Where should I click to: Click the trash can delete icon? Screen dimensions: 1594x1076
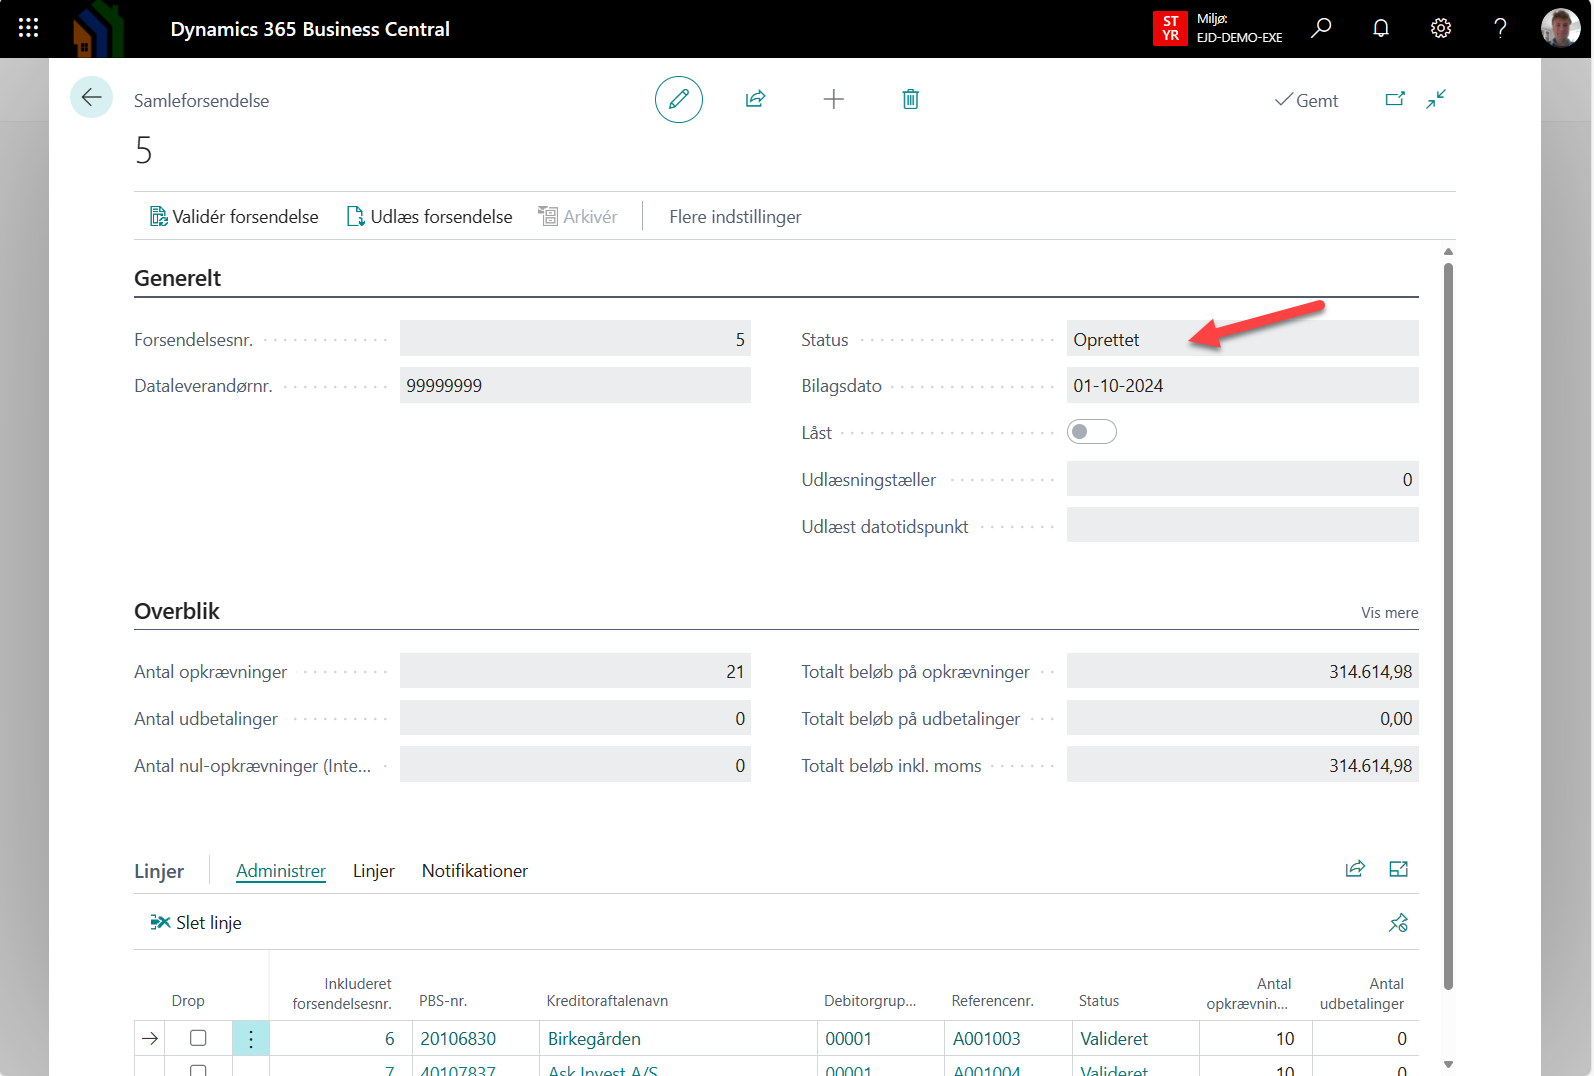pos(910,99)
